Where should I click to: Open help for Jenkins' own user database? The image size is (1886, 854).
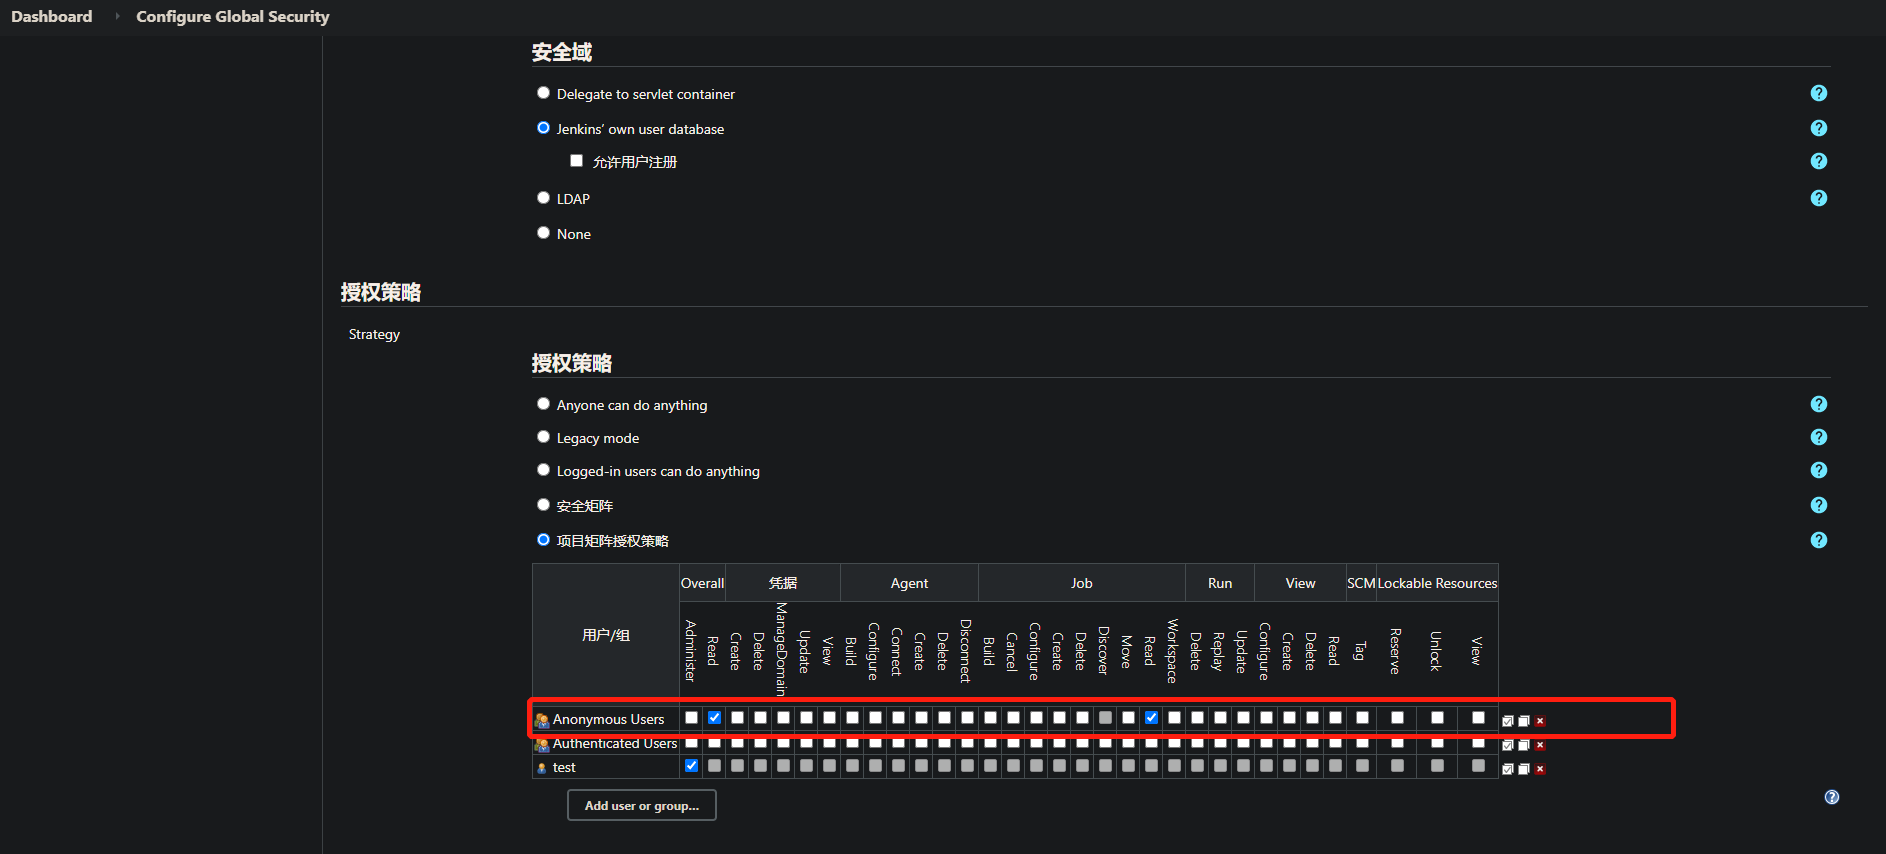pos(1818,128)
